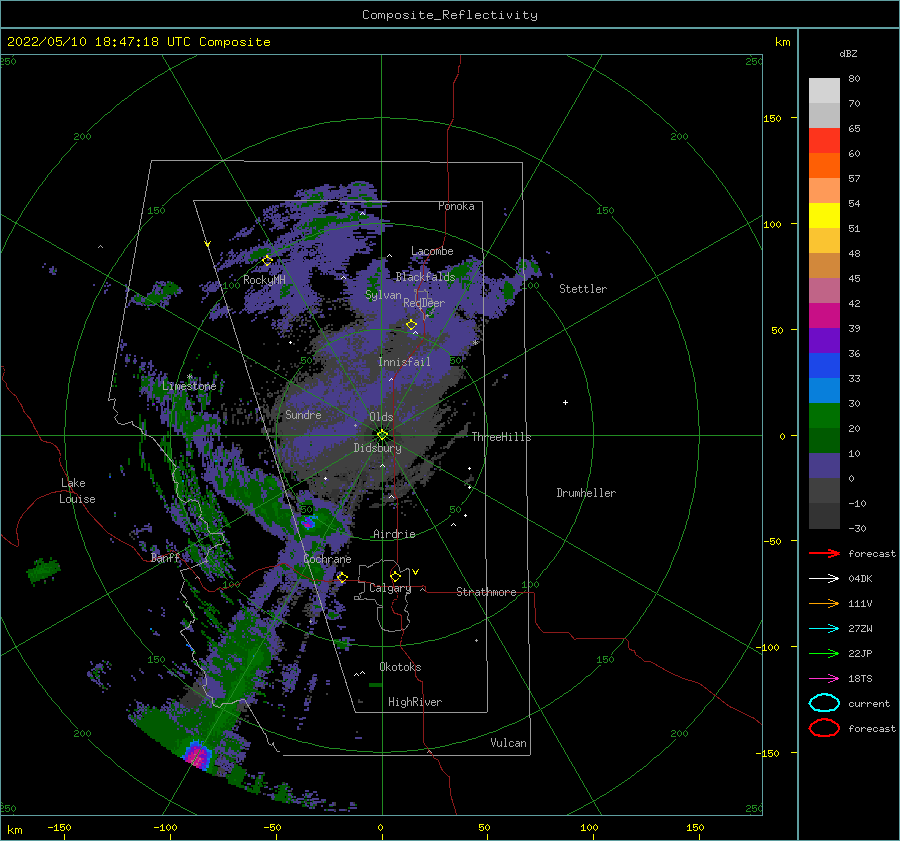
Task: Click the 70 dBZ light gray swatch
Action: (824, 91)
